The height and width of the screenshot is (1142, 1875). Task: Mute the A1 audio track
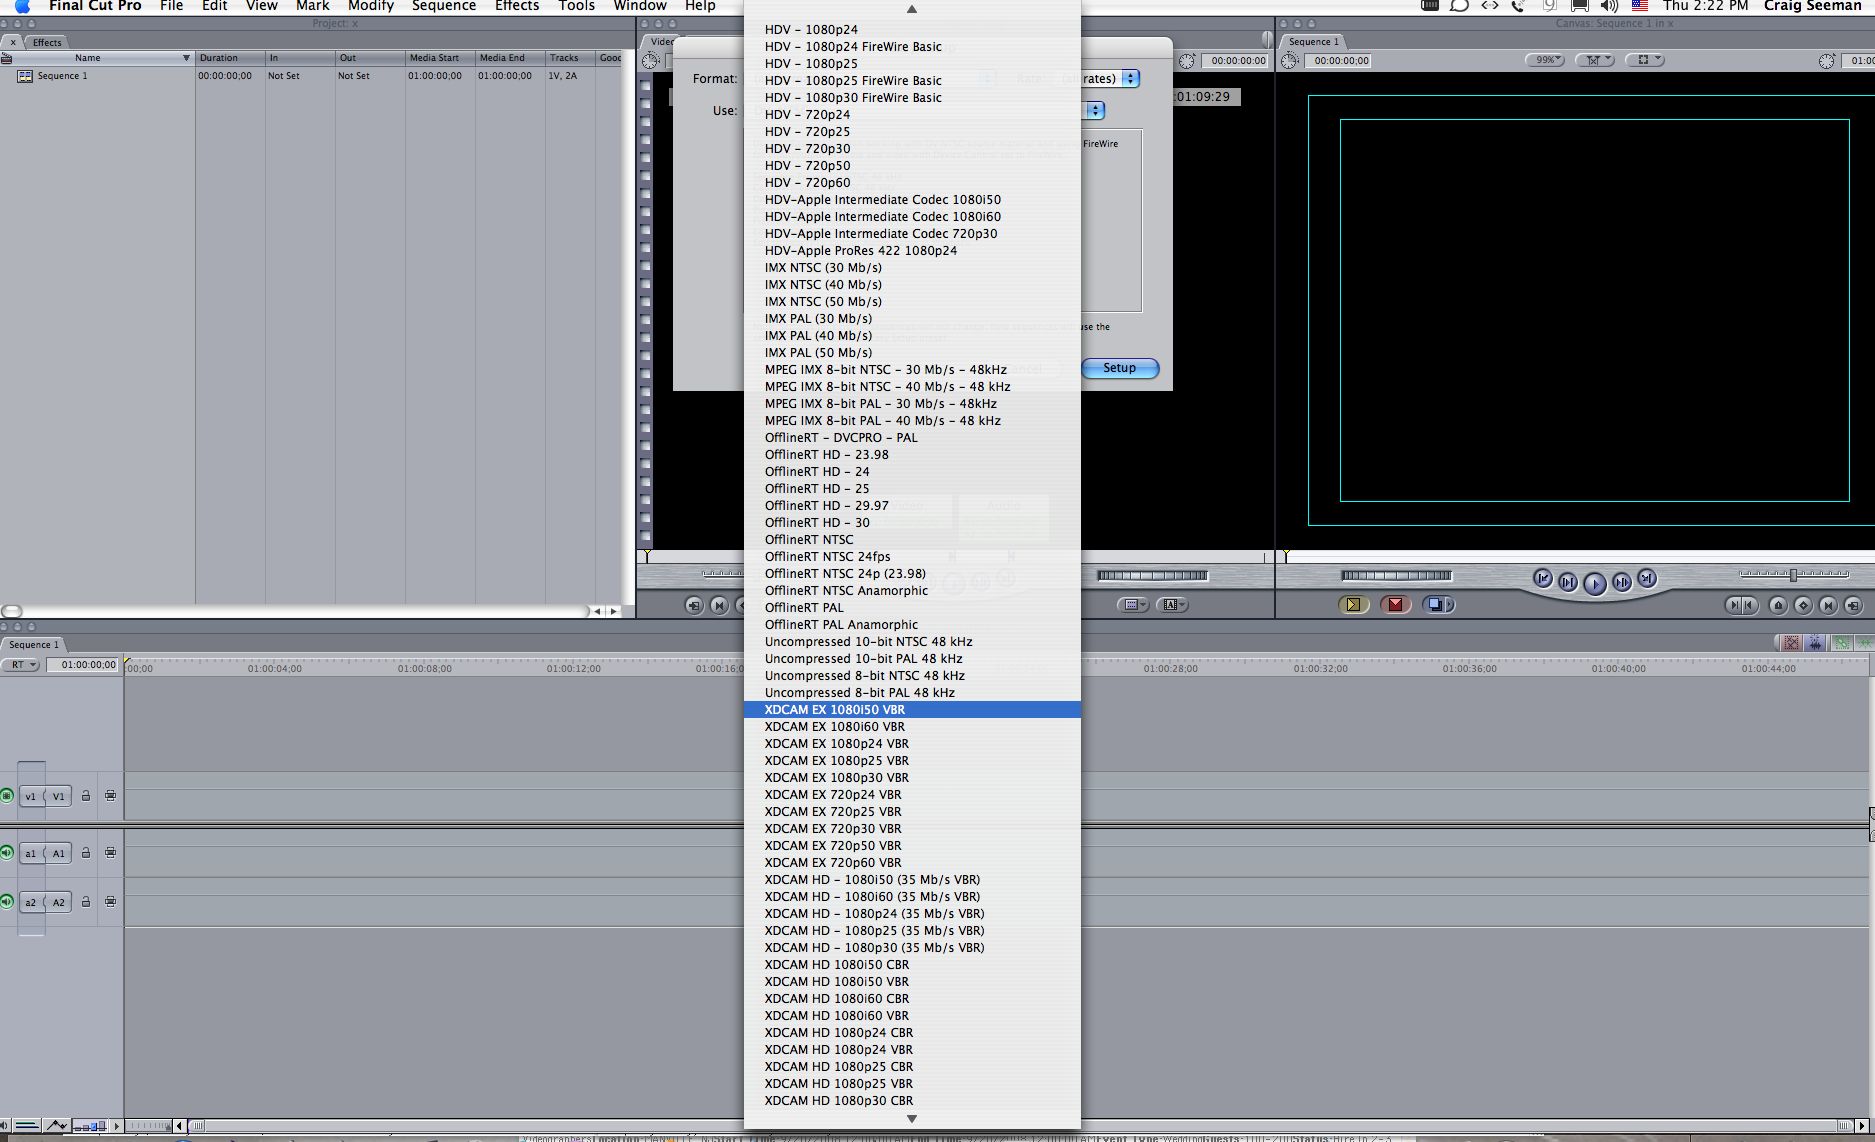click(x=7, y=853)
